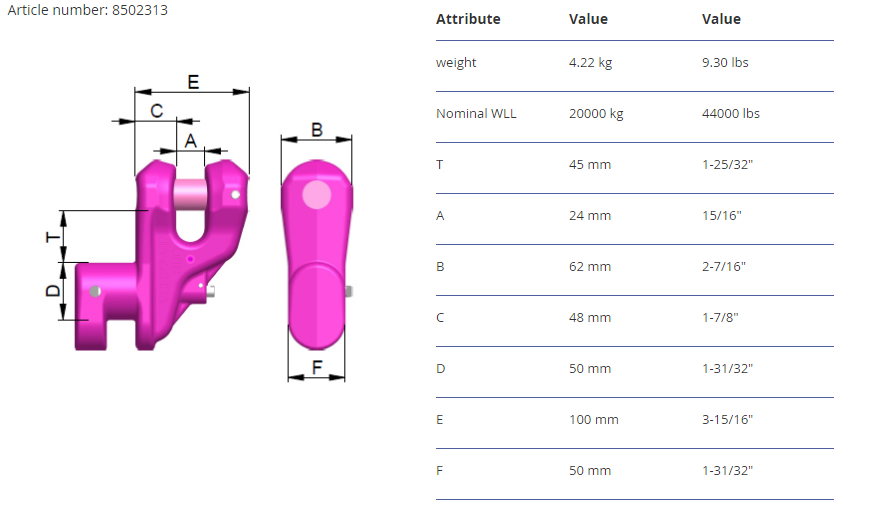Click dimension label F below the side view

316,367
